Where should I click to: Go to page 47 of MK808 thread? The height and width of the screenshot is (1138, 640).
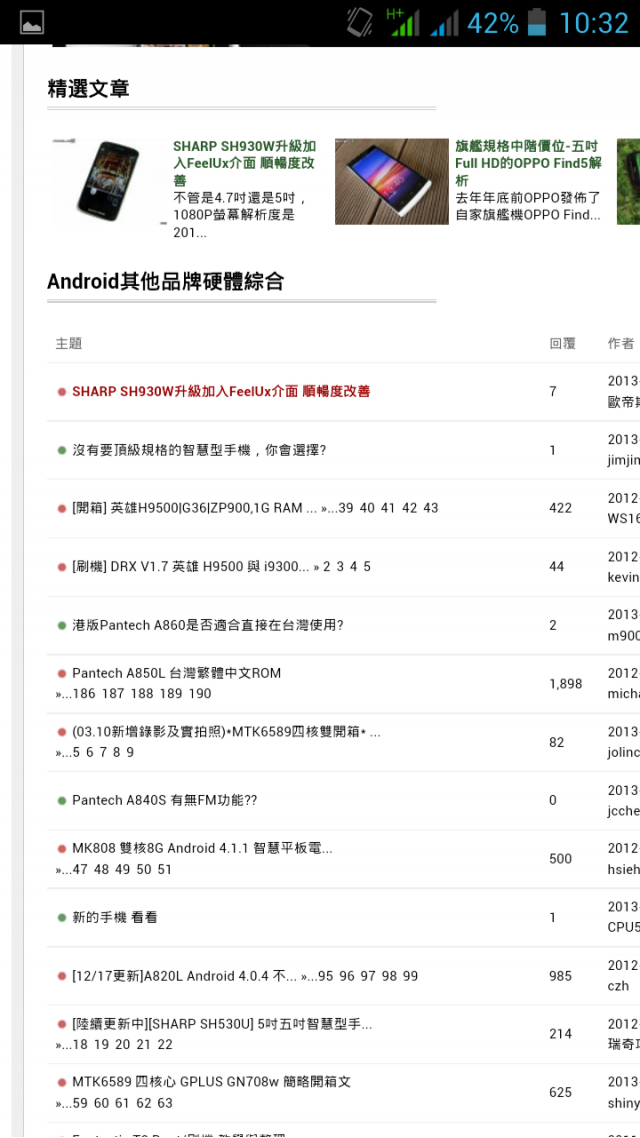click(x=80, y=869)
